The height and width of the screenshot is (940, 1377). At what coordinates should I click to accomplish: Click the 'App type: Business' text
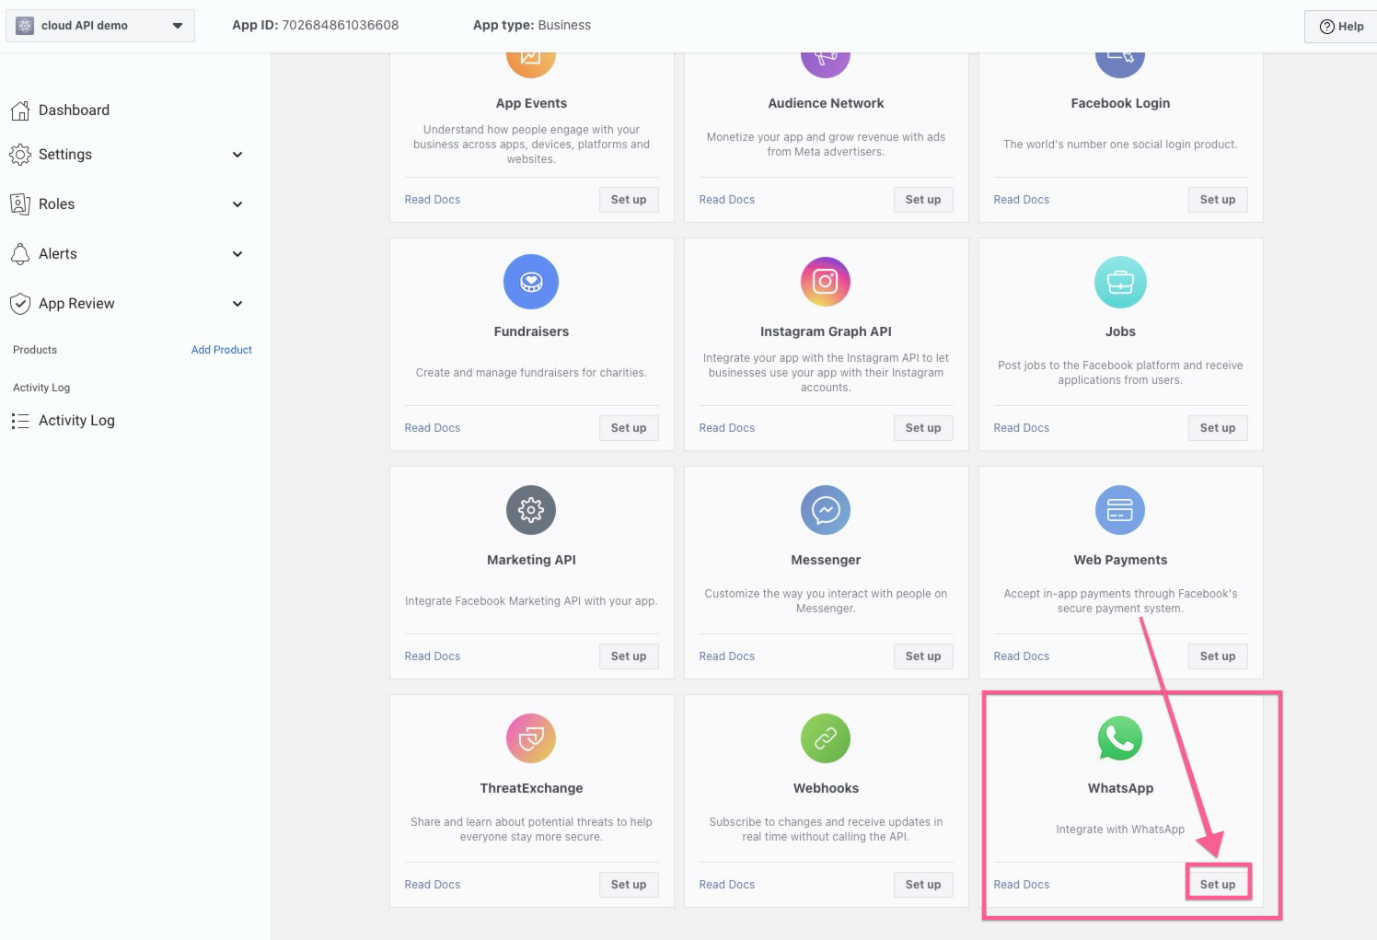point(532,25)
